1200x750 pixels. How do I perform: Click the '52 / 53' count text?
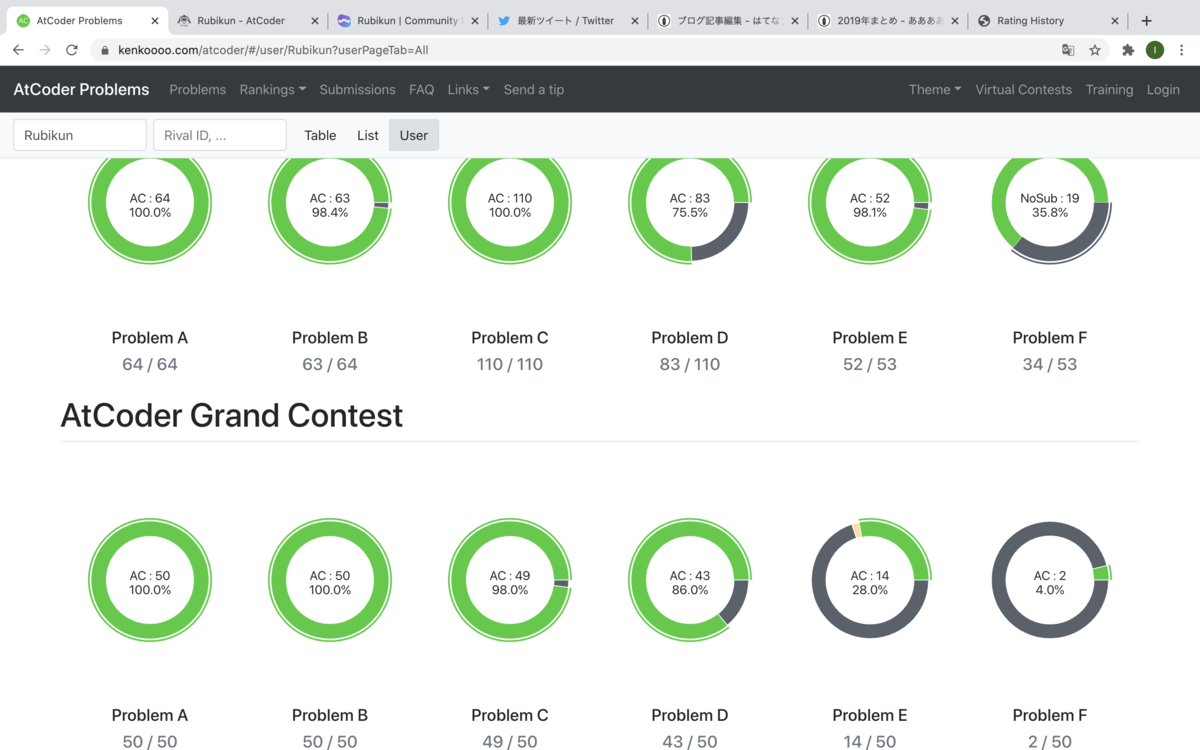pyautogui.click(x=870, y=364)
